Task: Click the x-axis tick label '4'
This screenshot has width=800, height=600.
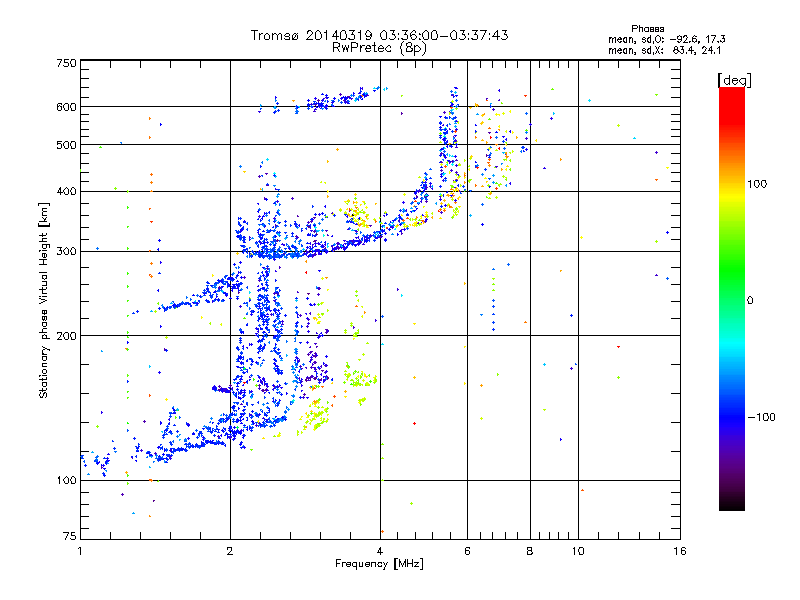Action: point(380,551)
